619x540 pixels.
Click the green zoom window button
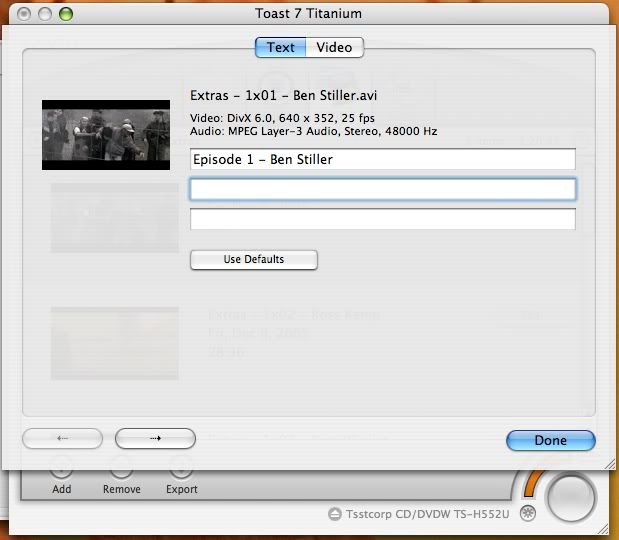coord(66,14)
